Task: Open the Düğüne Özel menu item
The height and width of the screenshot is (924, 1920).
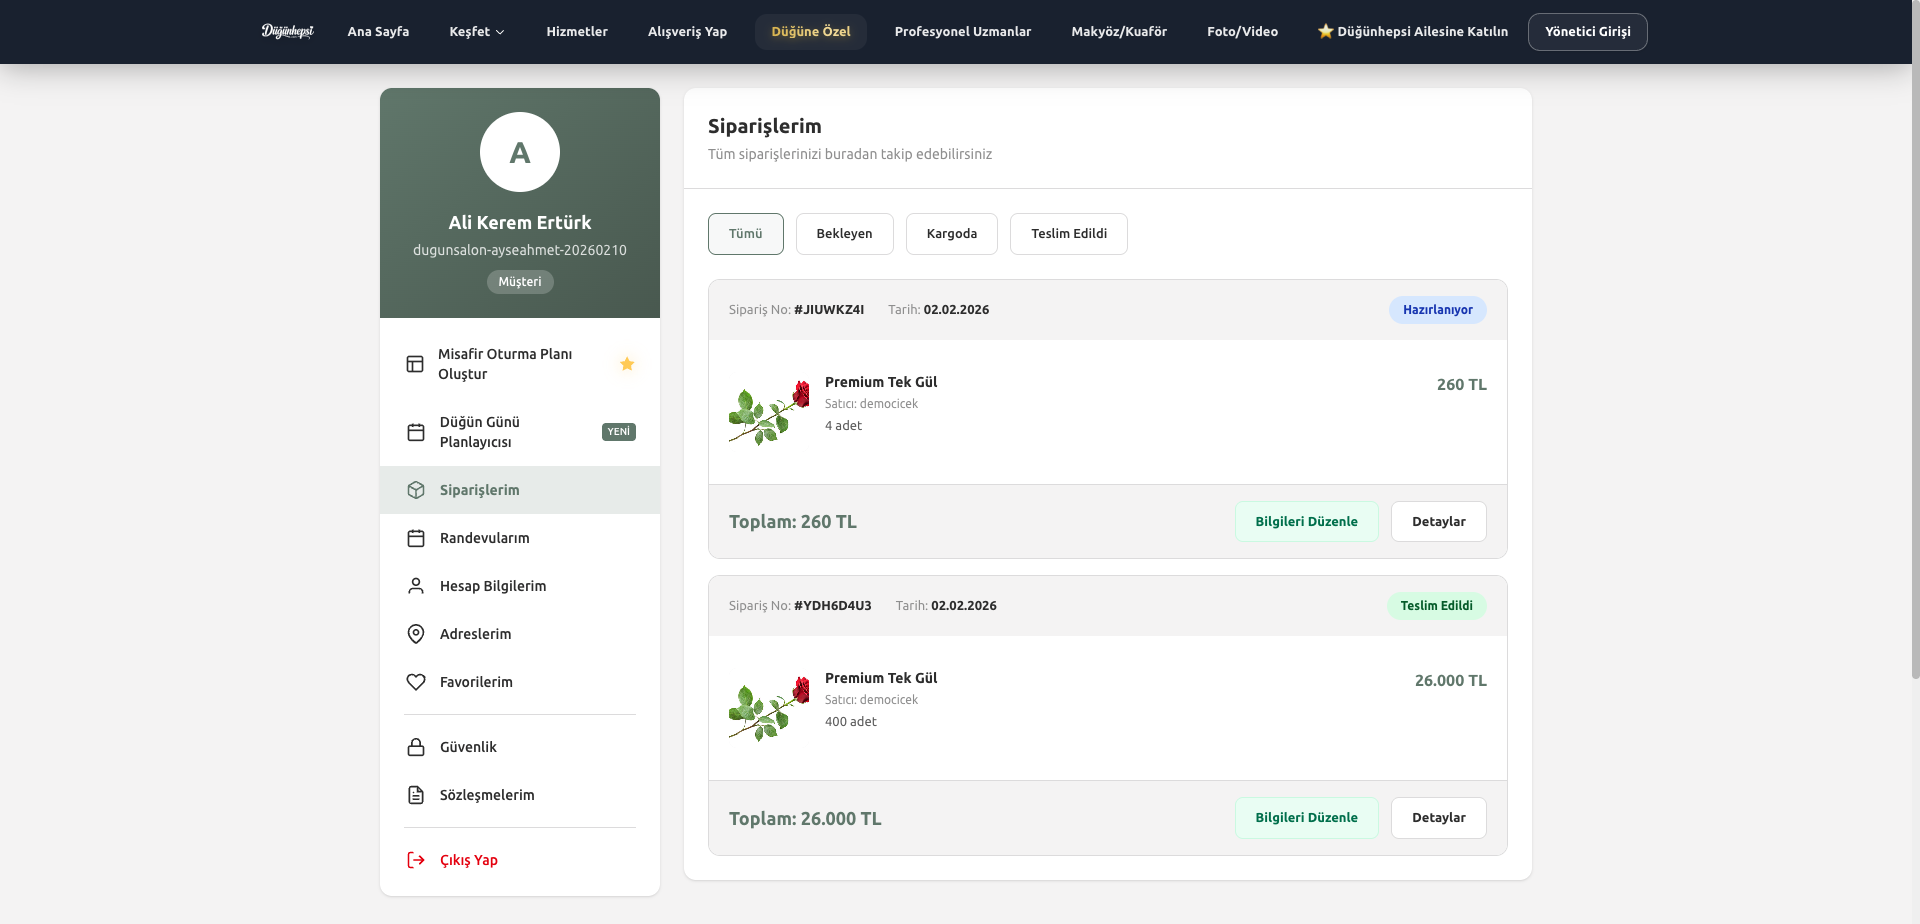Action: click(810, 32)
